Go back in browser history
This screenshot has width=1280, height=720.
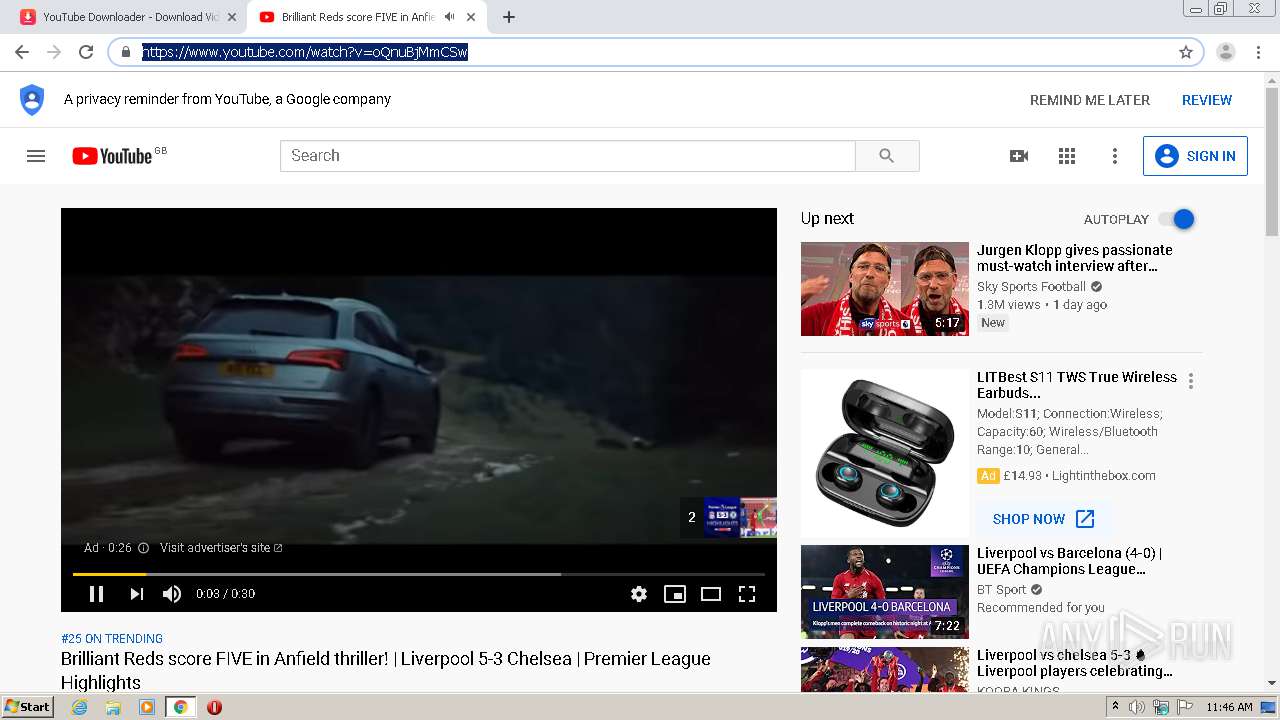pos(22,52)
